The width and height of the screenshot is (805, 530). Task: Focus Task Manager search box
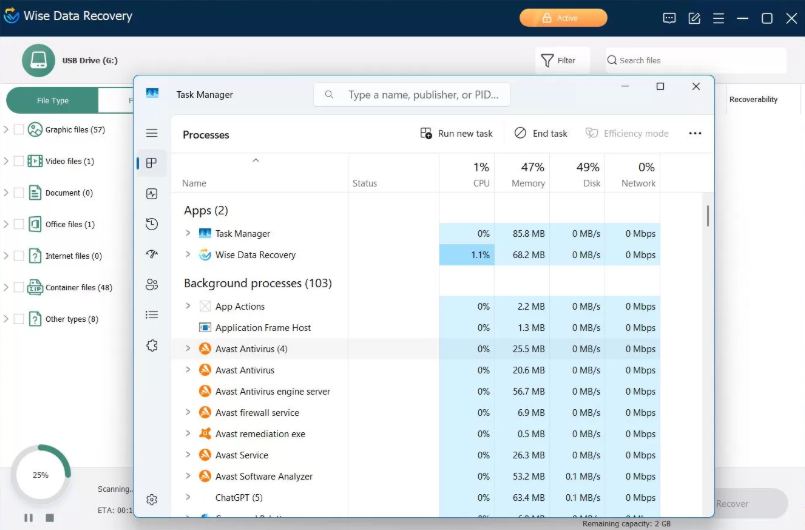[x=412, y=95]
